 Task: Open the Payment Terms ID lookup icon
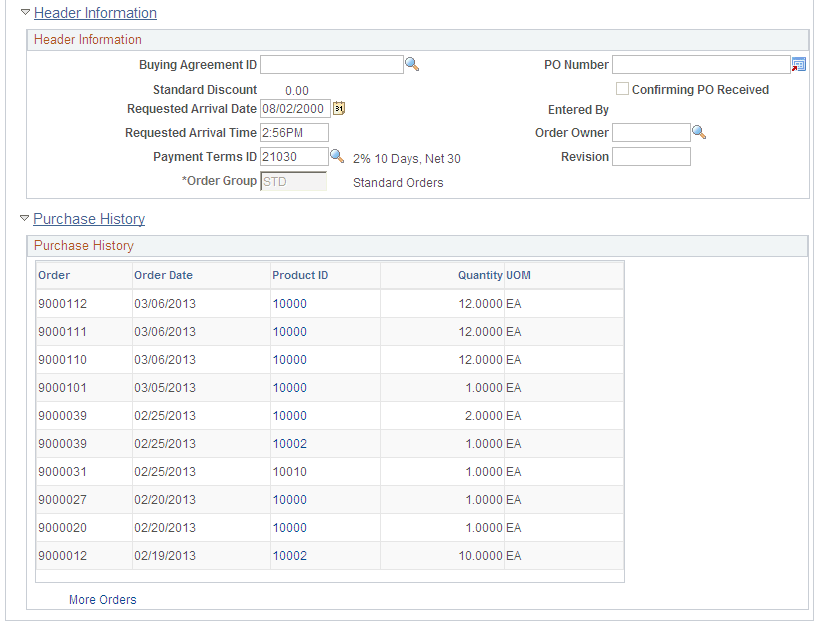coord(337,156)
